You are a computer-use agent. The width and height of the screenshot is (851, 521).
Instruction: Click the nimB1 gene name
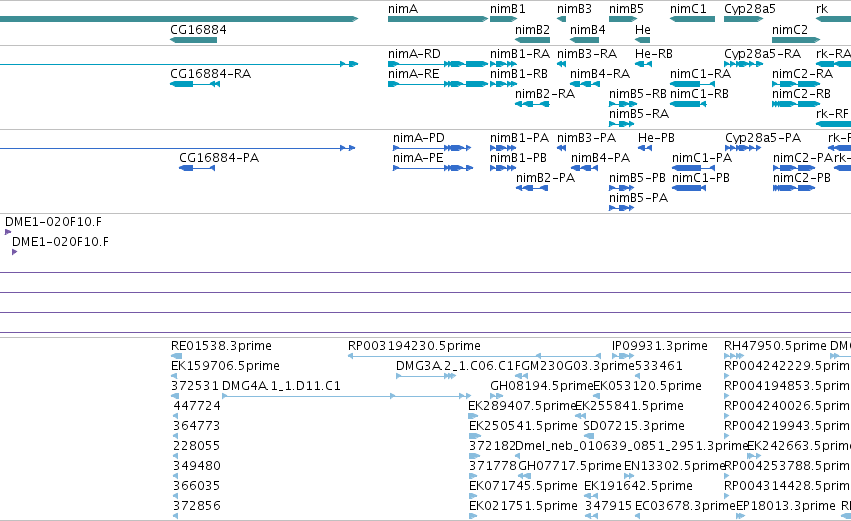507,9
